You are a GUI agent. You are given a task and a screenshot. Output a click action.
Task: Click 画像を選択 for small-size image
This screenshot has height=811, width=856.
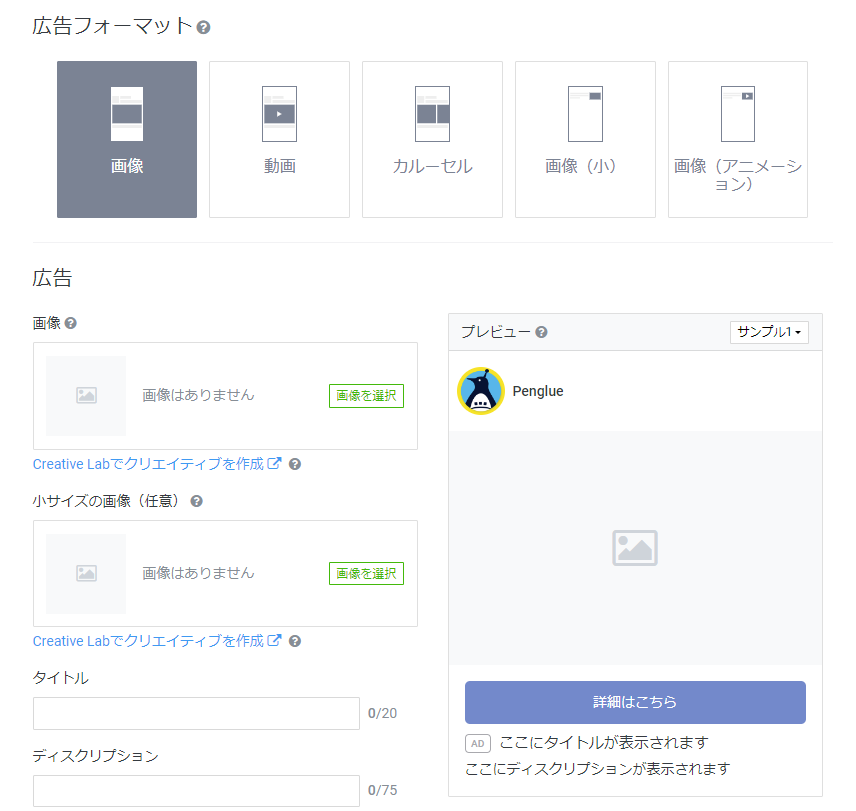point(366,574)
